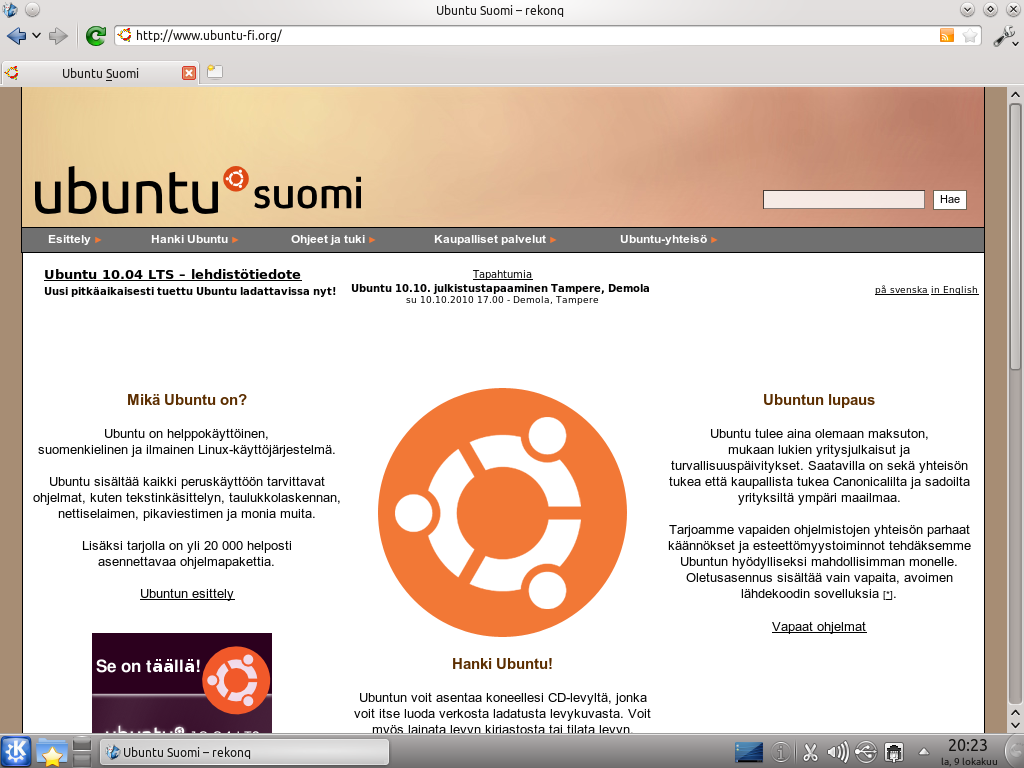
Task: Click the Klipper clipboard scissors icon
Action: tap(810, 751)
